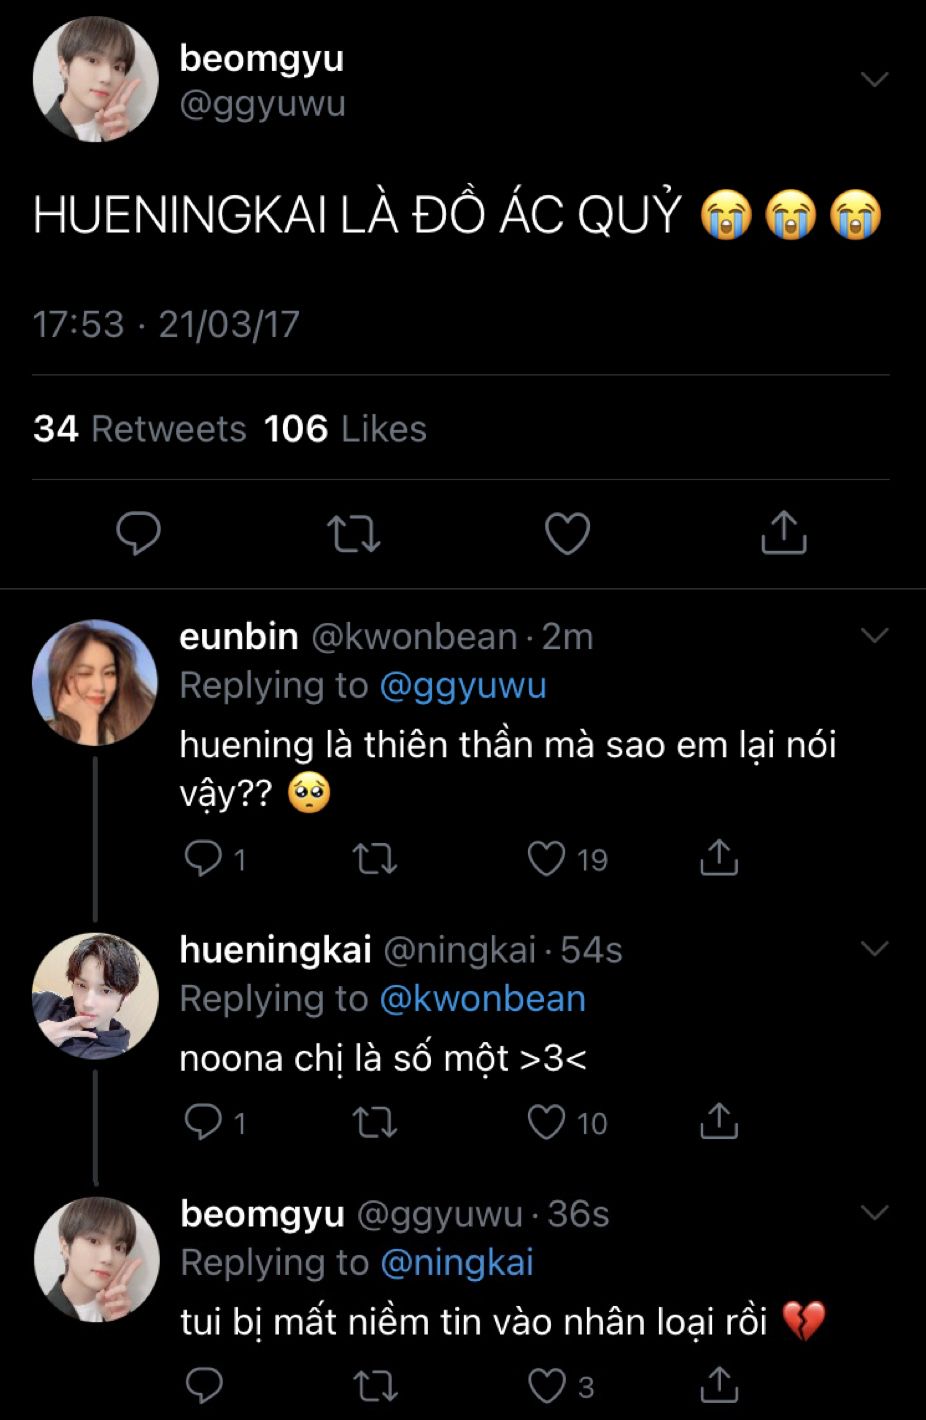Viewport: 926px width, 1420px height.
Task: Reply to eunbin's comment
Action: [x=204, y=859]
